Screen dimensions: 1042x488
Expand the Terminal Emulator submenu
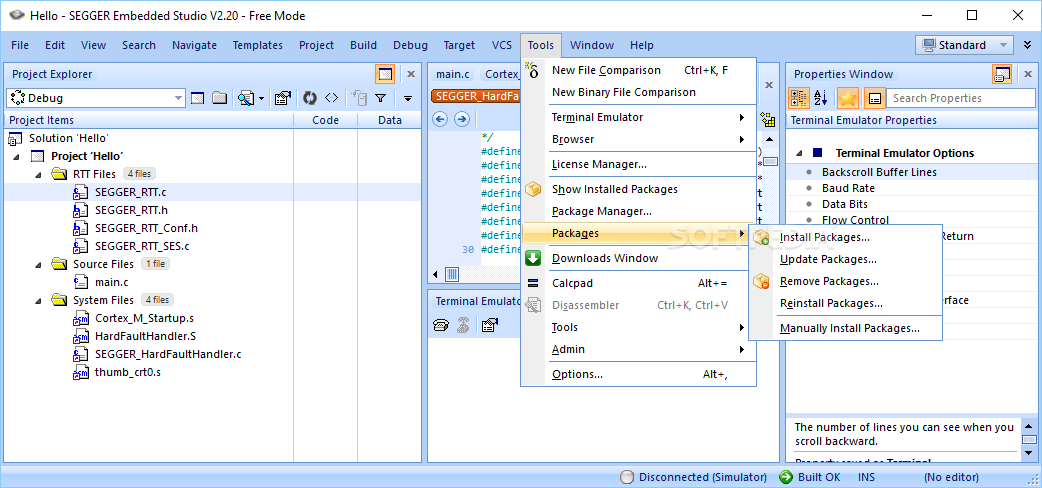click(x=639, y=118)
